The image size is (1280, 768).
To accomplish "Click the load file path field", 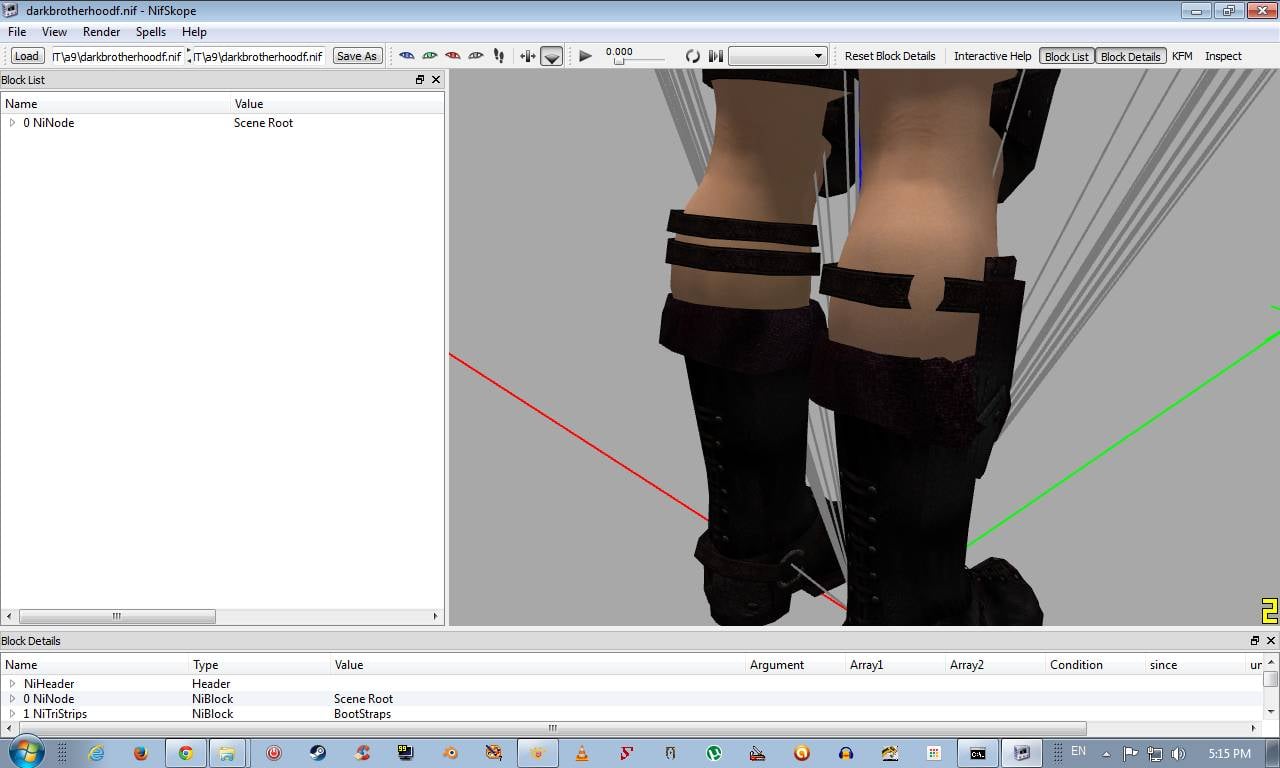I will (x=117, y=56).
